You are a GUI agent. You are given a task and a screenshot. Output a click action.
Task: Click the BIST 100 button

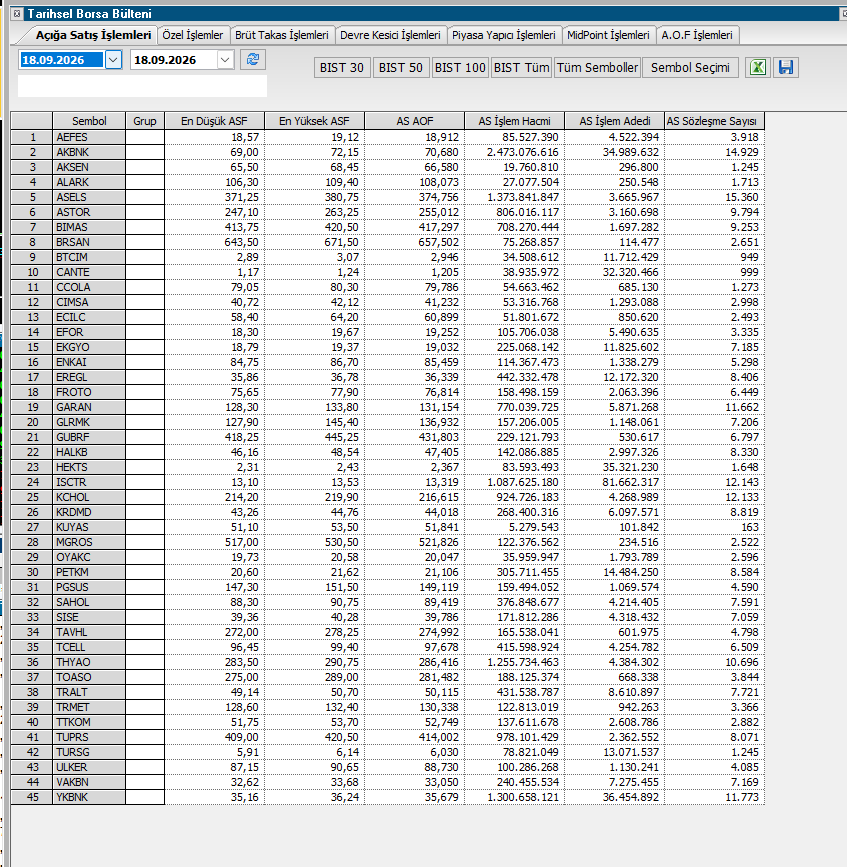click(x=460, y=67)
